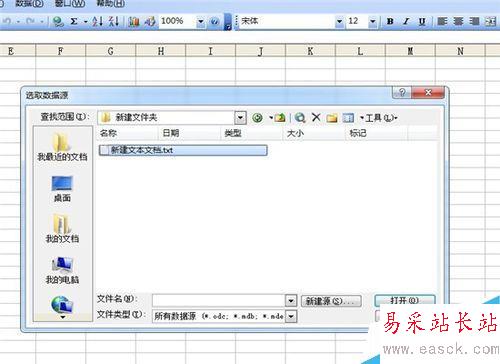The width and height of the screenshot is (500, 364).
Task: Click the network places globe icon
Action: [62, 304]
